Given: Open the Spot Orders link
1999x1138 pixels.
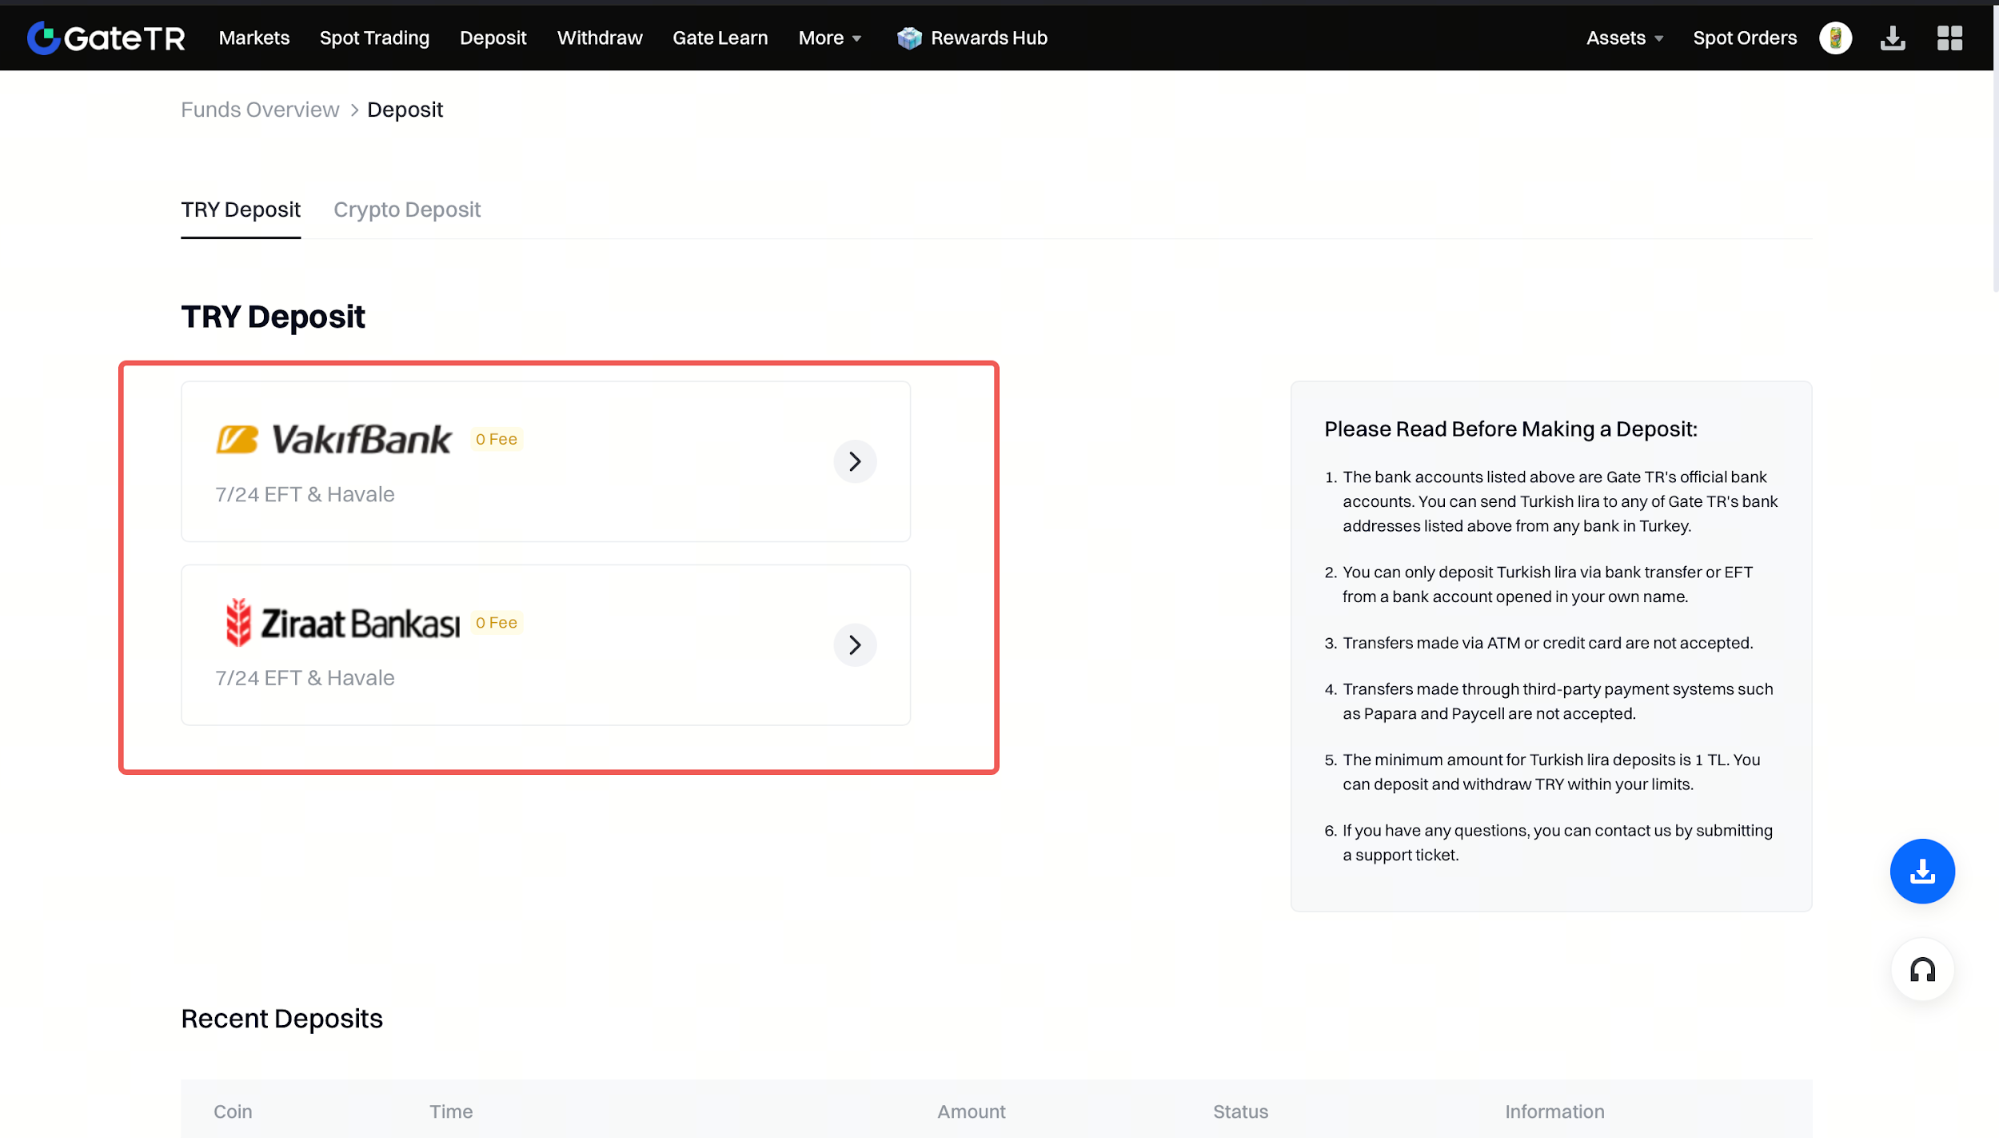Looking at the screenshot, I should click(1744, 38).
